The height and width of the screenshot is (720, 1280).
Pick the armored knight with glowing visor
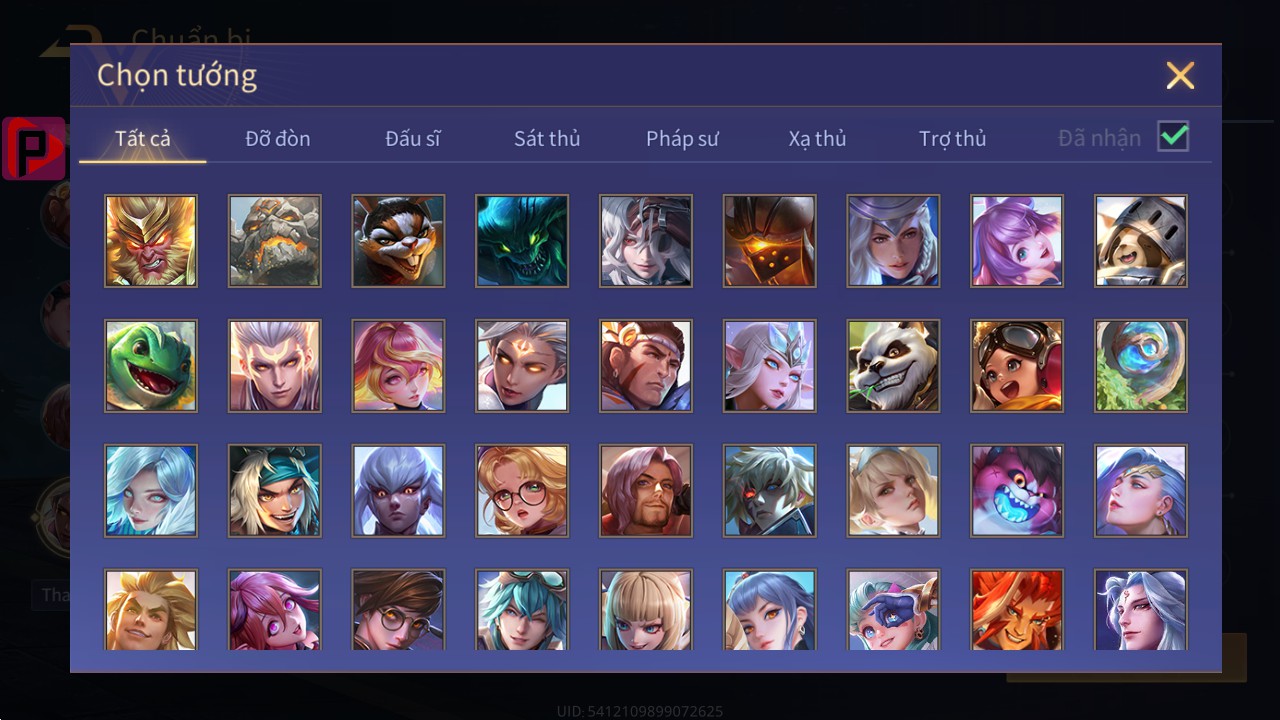pos(769,241)
